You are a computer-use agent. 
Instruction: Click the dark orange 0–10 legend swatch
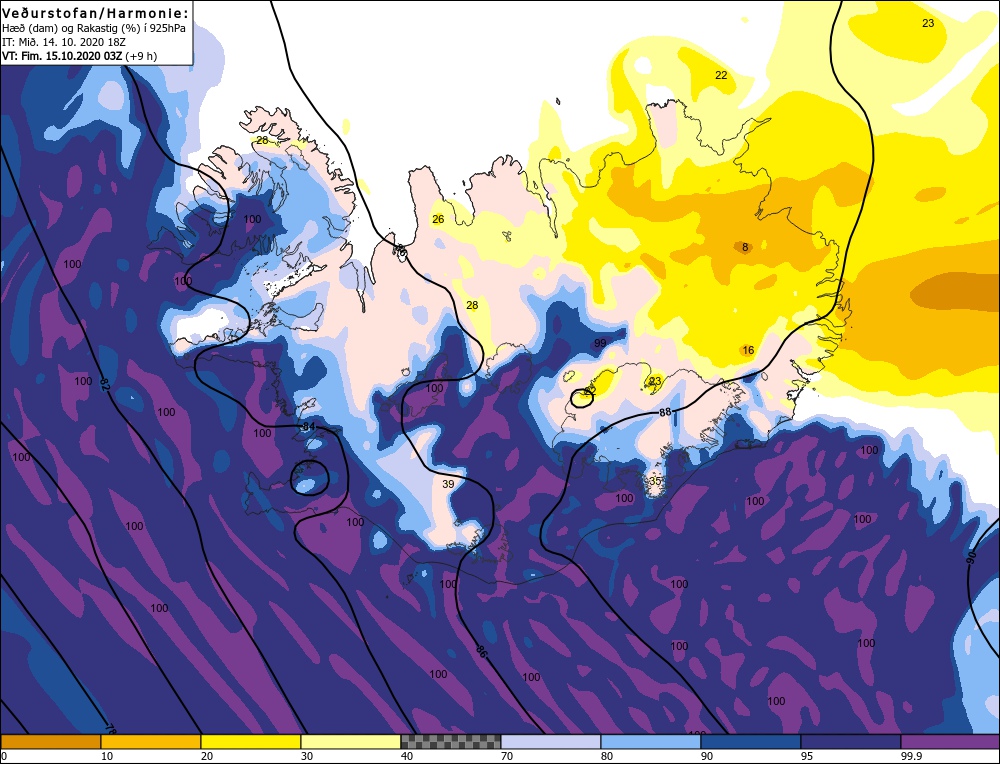50,742
